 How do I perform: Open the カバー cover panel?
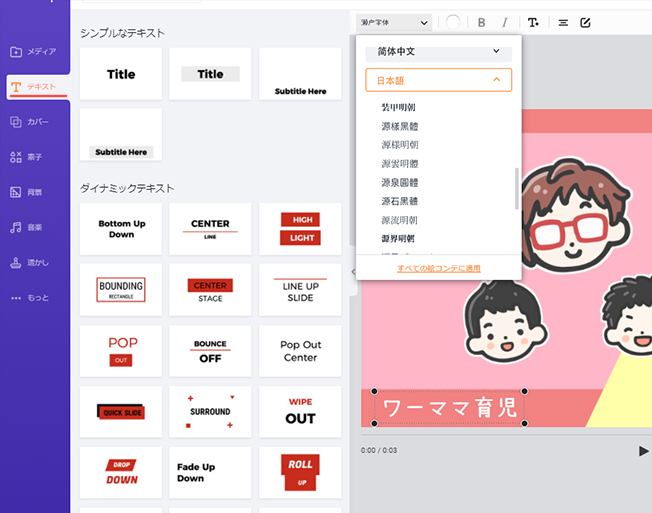click(x=34, y=122)
